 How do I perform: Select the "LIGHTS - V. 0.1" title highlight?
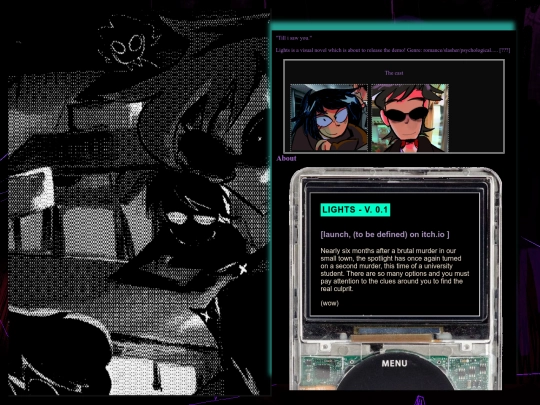pos(355,210)
